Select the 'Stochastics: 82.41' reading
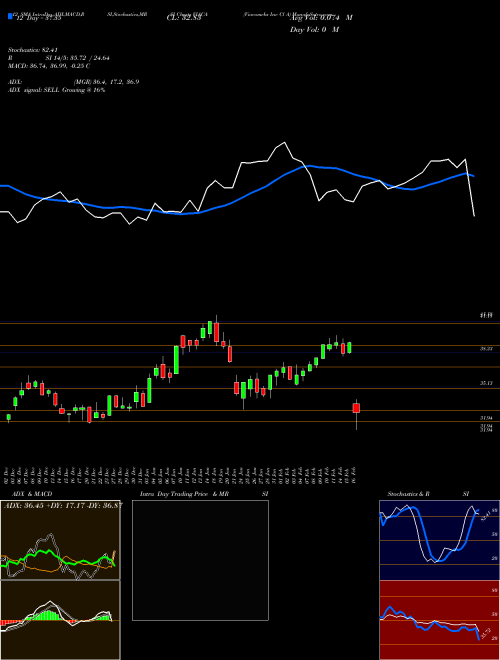This screenshot has width=500, height=660. click(32, 50)
